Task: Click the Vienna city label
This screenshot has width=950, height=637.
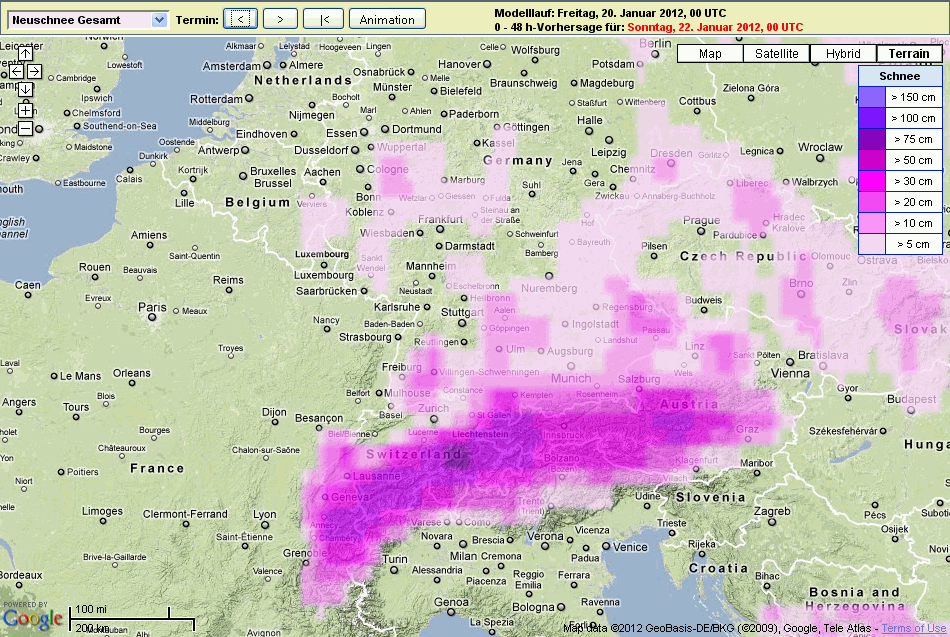Action: [790, 373]
